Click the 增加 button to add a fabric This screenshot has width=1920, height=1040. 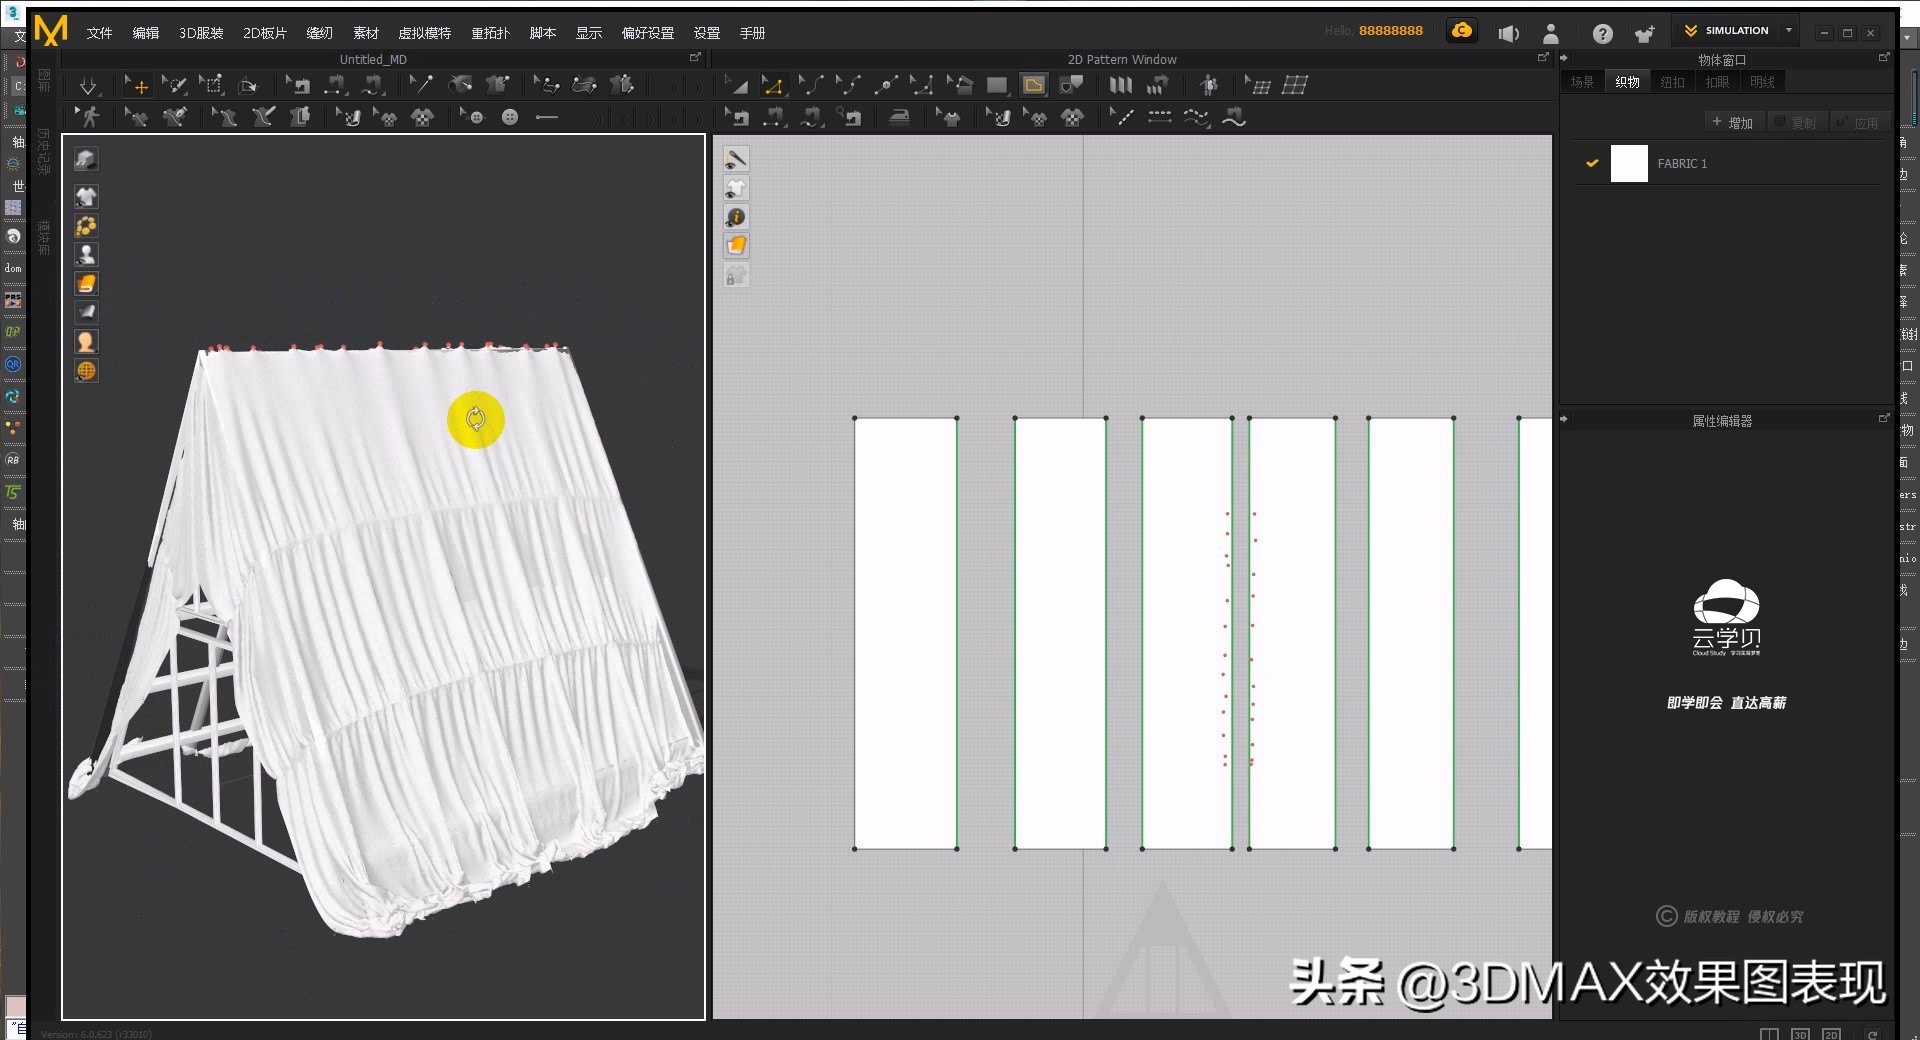tap(1734, 121)
